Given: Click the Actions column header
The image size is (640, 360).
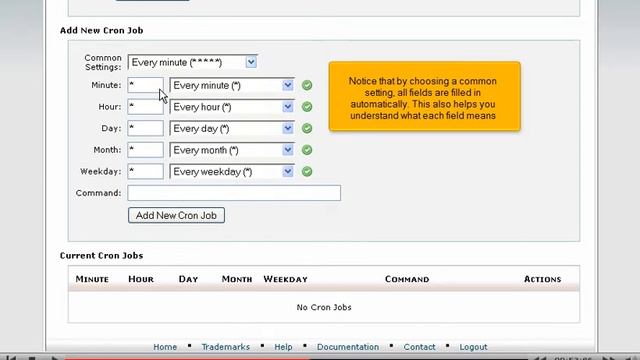Looking at the screenshot, I should coord(542,279).
